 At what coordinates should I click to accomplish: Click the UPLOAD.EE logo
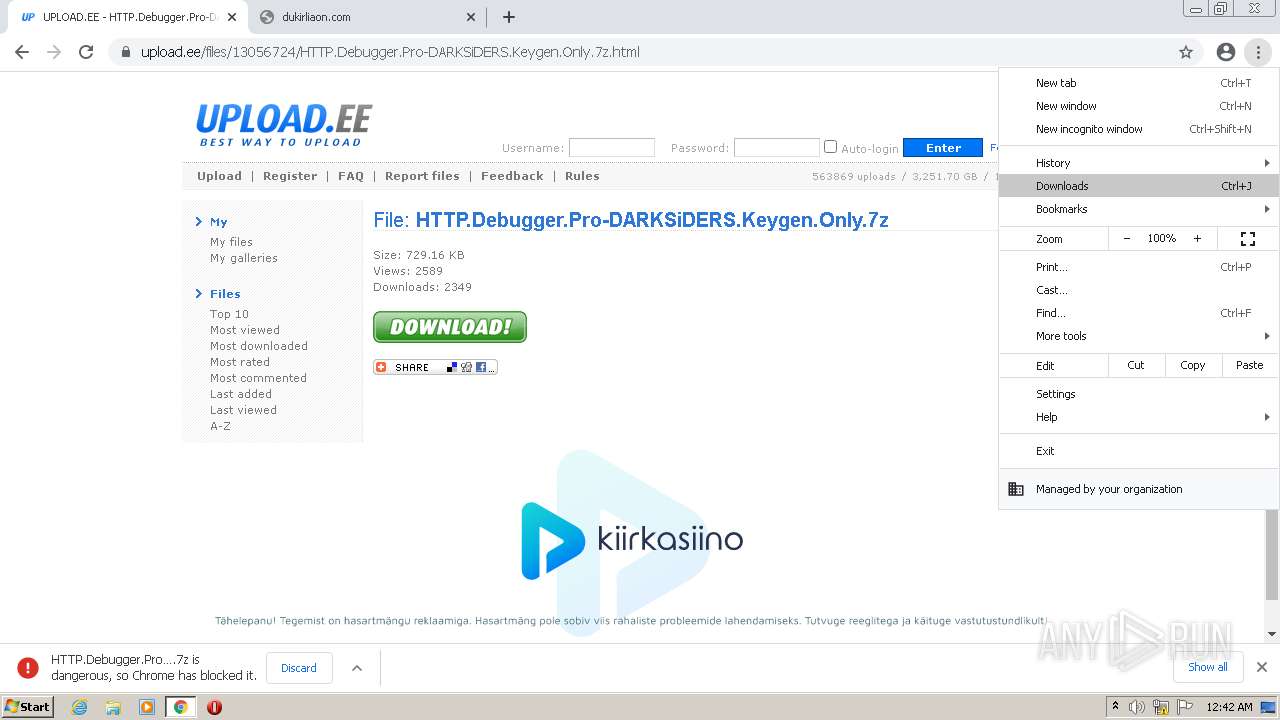tap(284, 125)
